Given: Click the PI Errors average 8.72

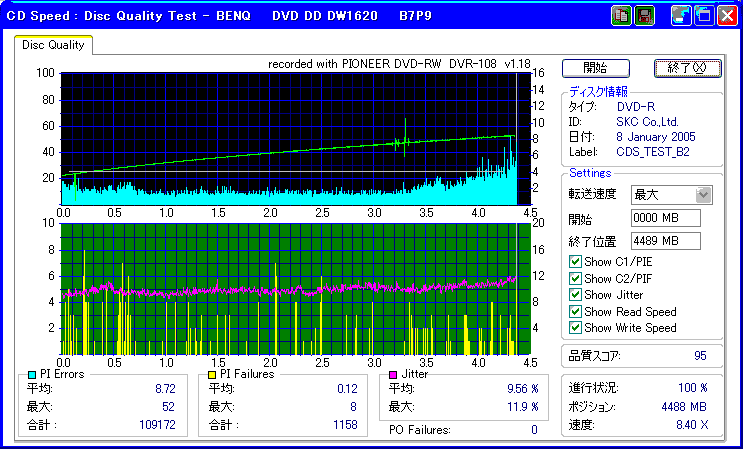Looking at the screenshot, I should (x=165, y=389).
